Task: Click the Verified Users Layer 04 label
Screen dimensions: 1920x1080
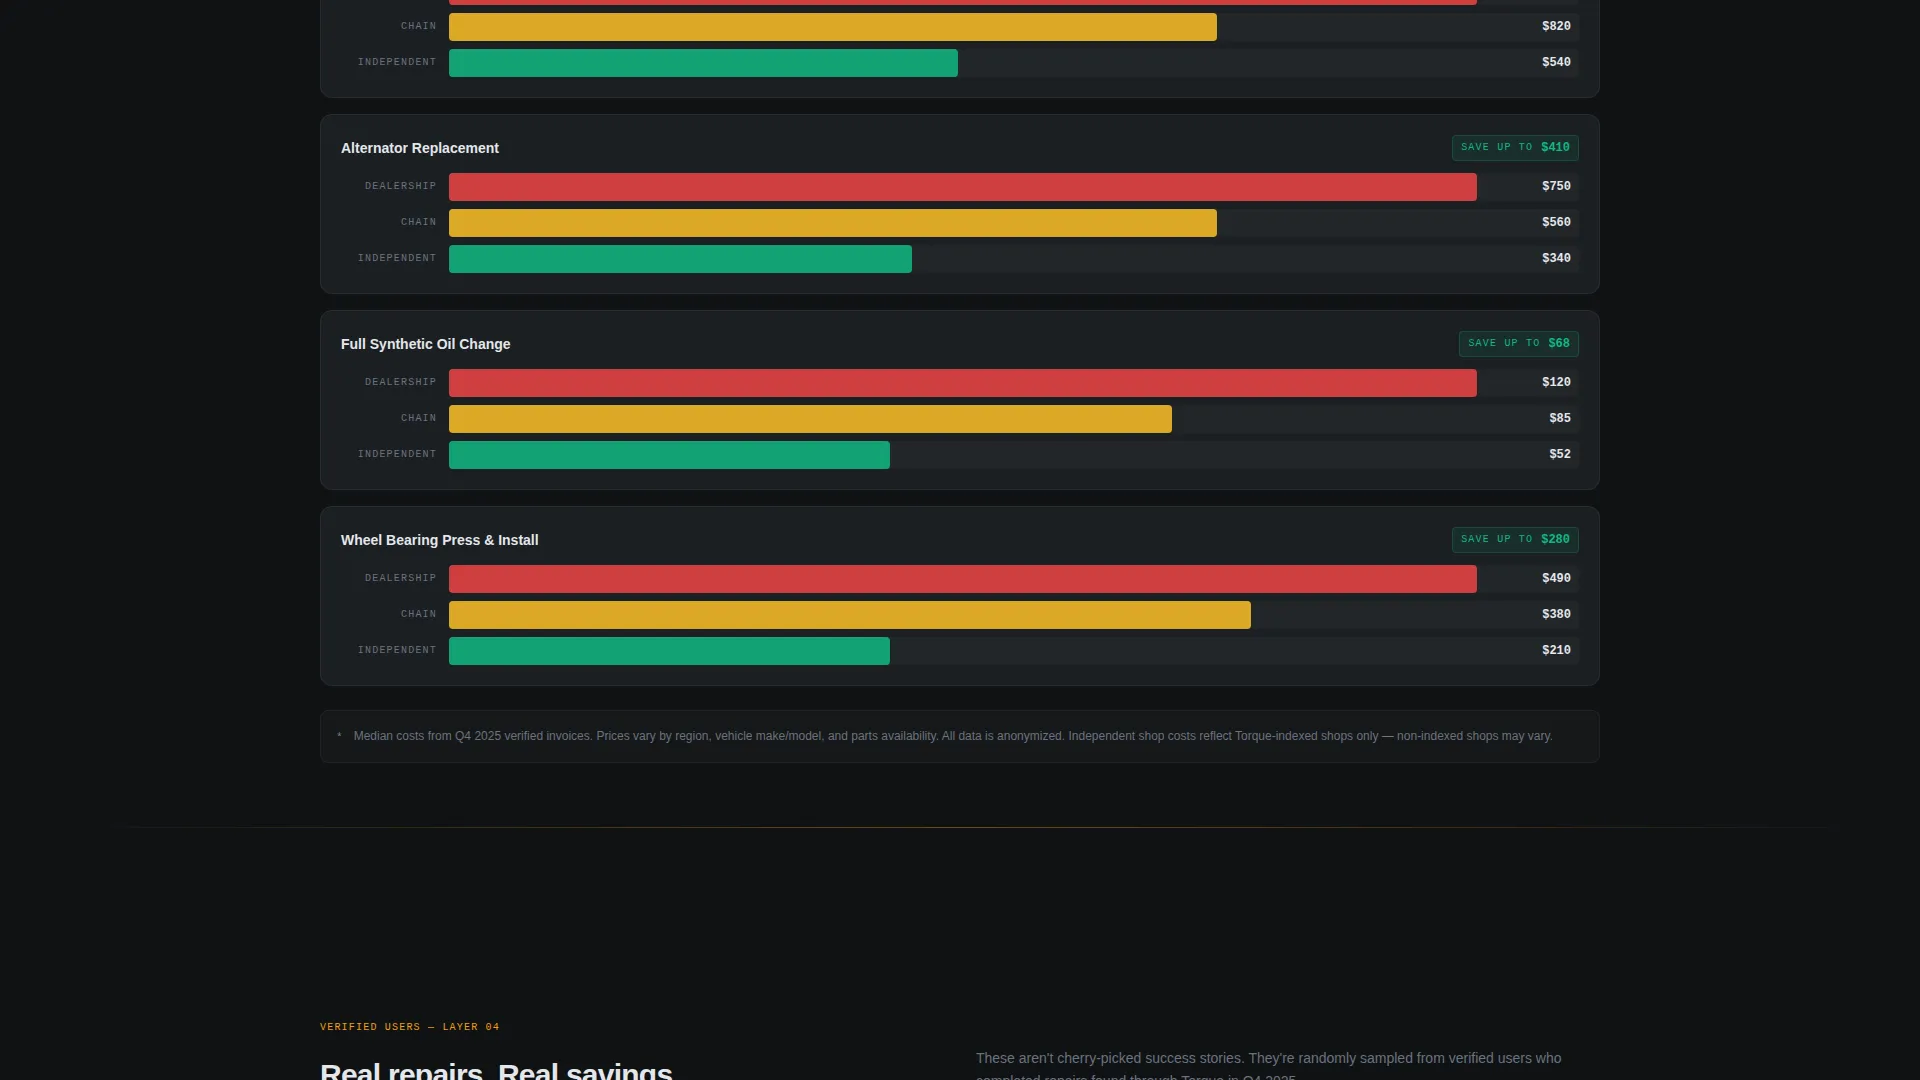Action: point(409,1027)
